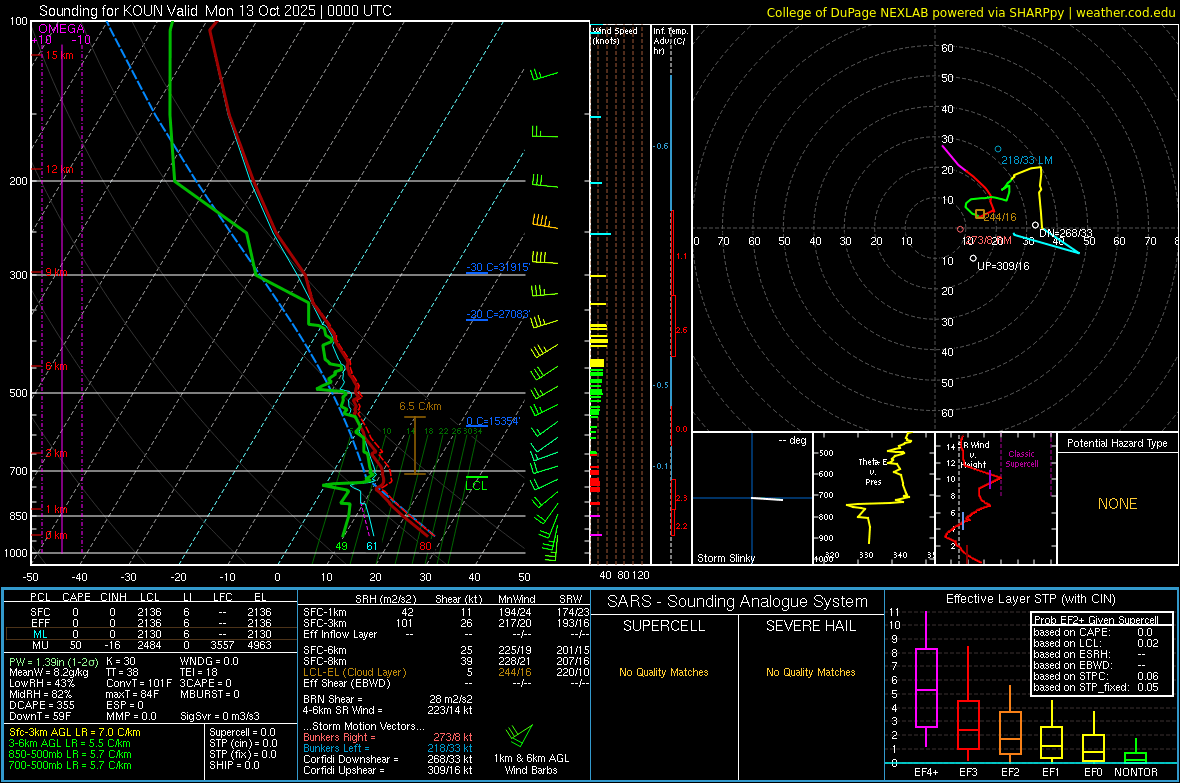The width and height of the screenshot is (1180, 783).
Task: Click the 3-6km AGL LR = 5.5 C/km line
Action: tap(70, 743)
